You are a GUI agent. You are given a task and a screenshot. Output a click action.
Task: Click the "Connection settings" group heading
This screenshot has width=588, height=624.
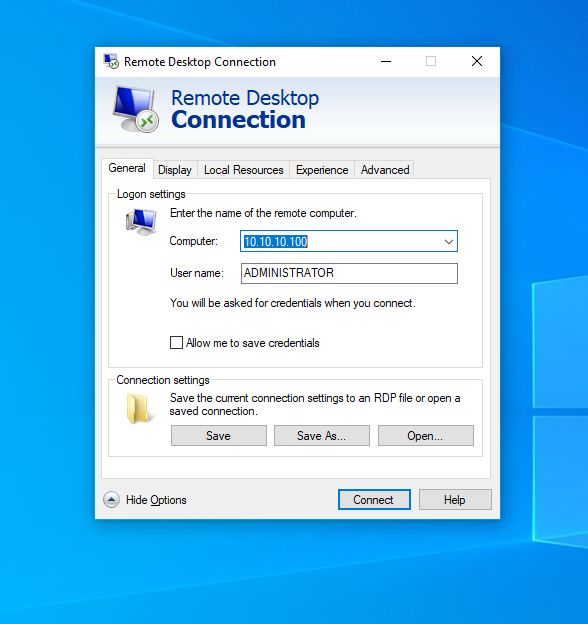(x=163, y=380)
